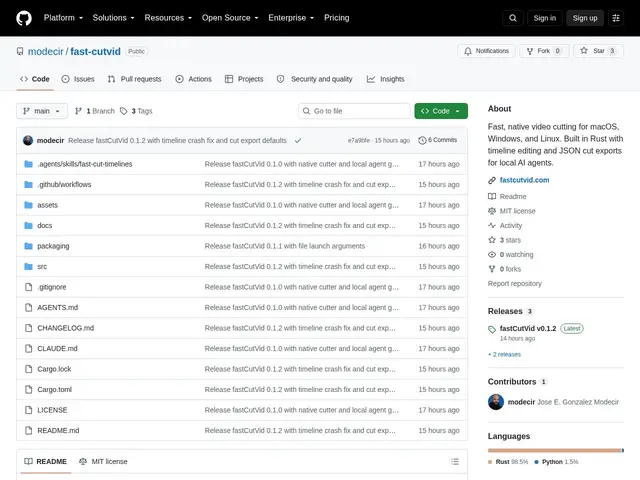Viewport: 640px width, 480px height.
Task: Open the CHANGELOG.md file
Action: [65, 328]
